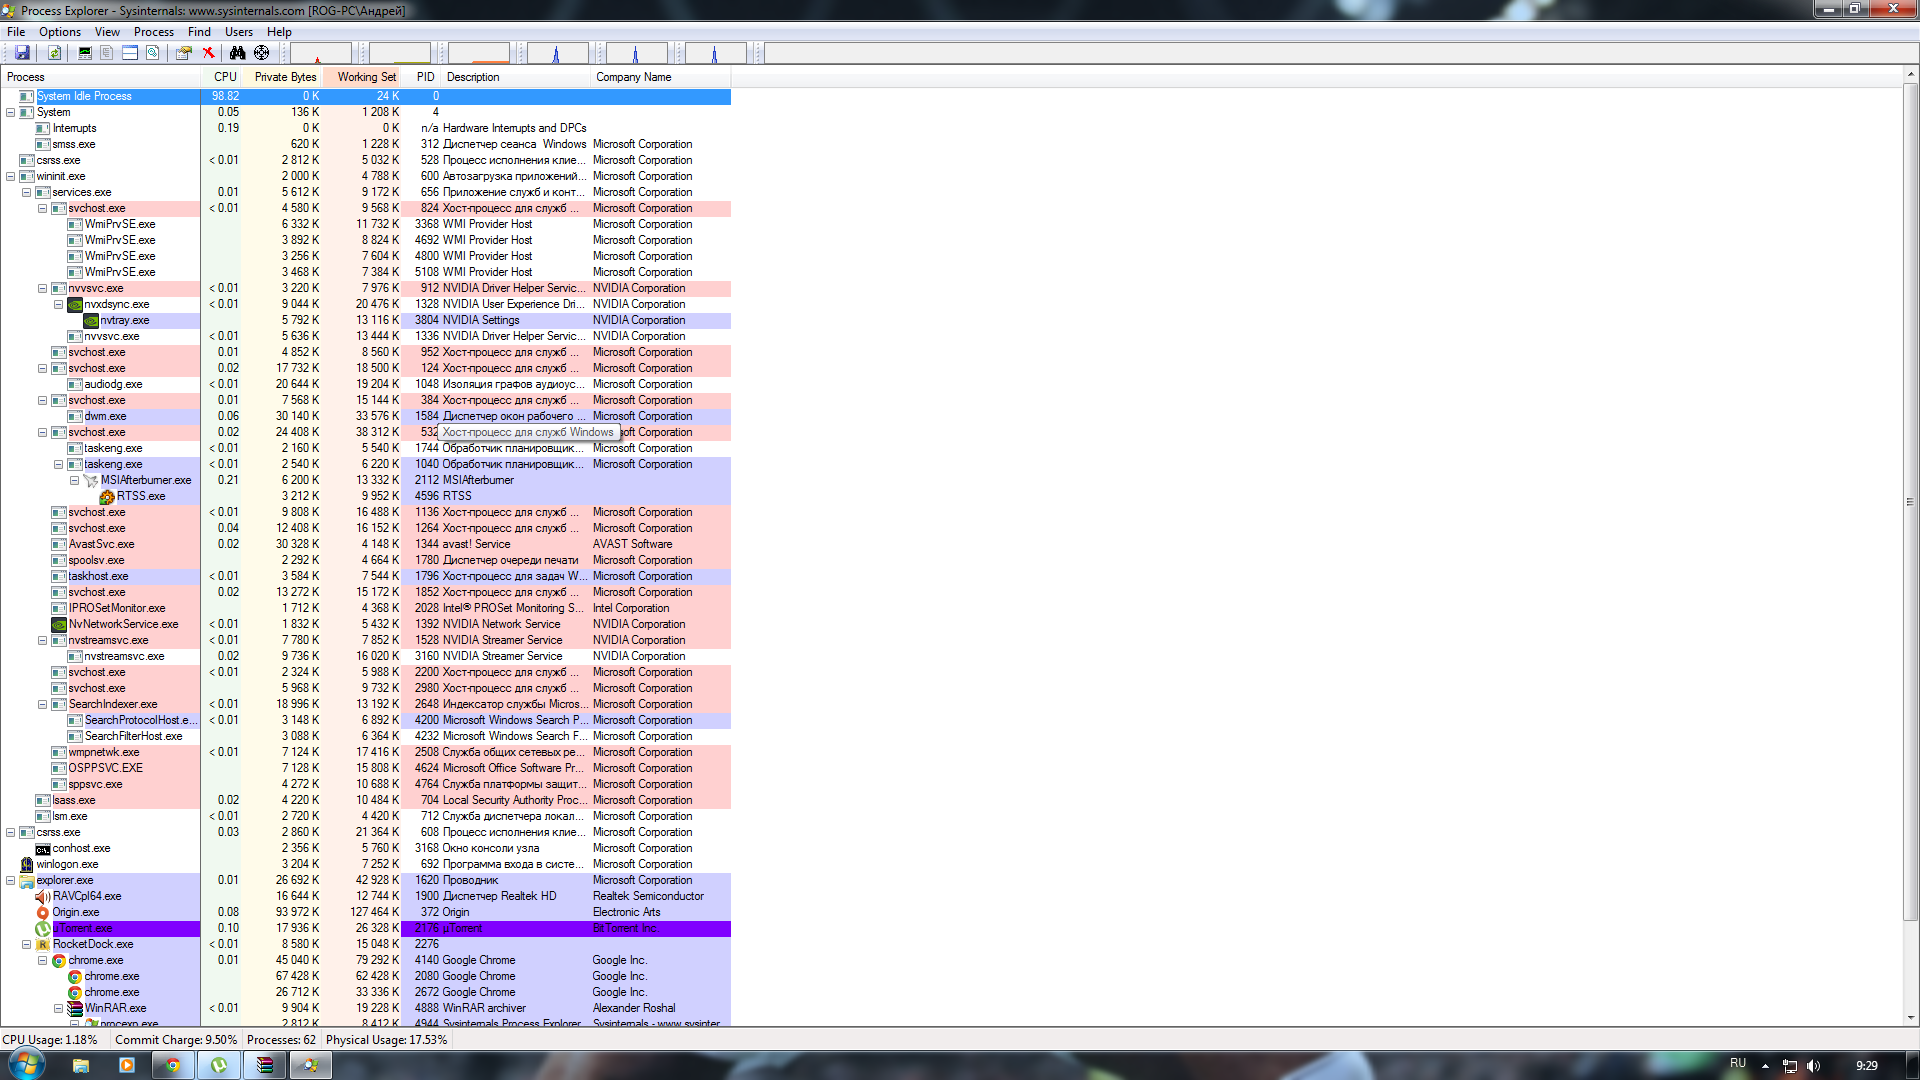Select the µTorrent.exe process row
This screenshot has height=1080, width=1920.
[366, 928]
